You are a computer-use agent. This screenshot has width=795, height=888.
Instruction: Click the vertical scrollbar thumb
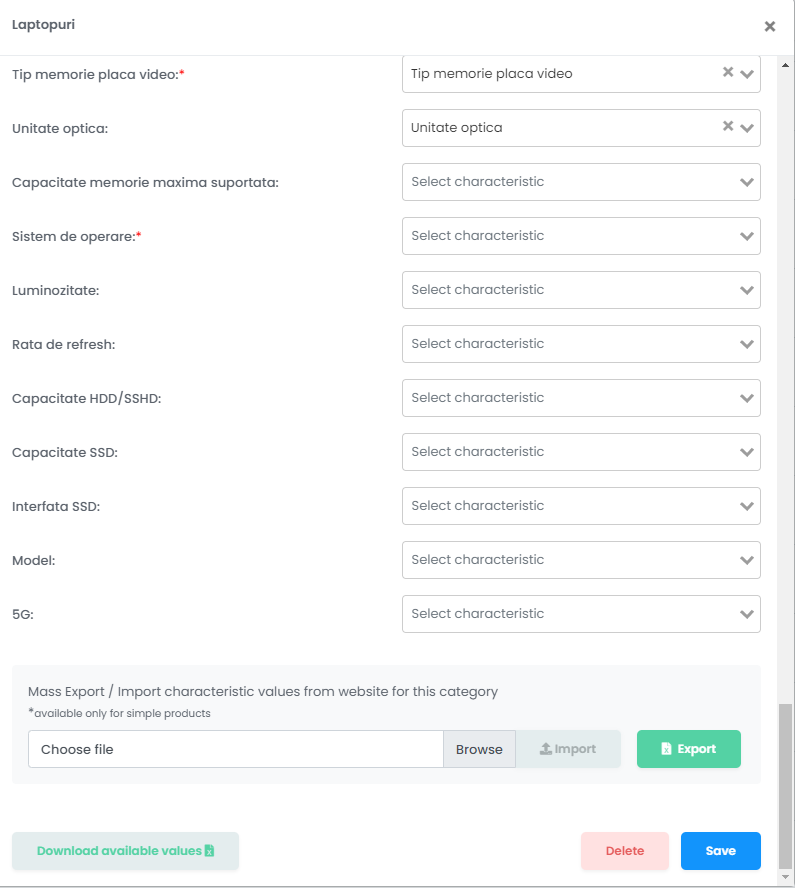(x=785, y=786)
